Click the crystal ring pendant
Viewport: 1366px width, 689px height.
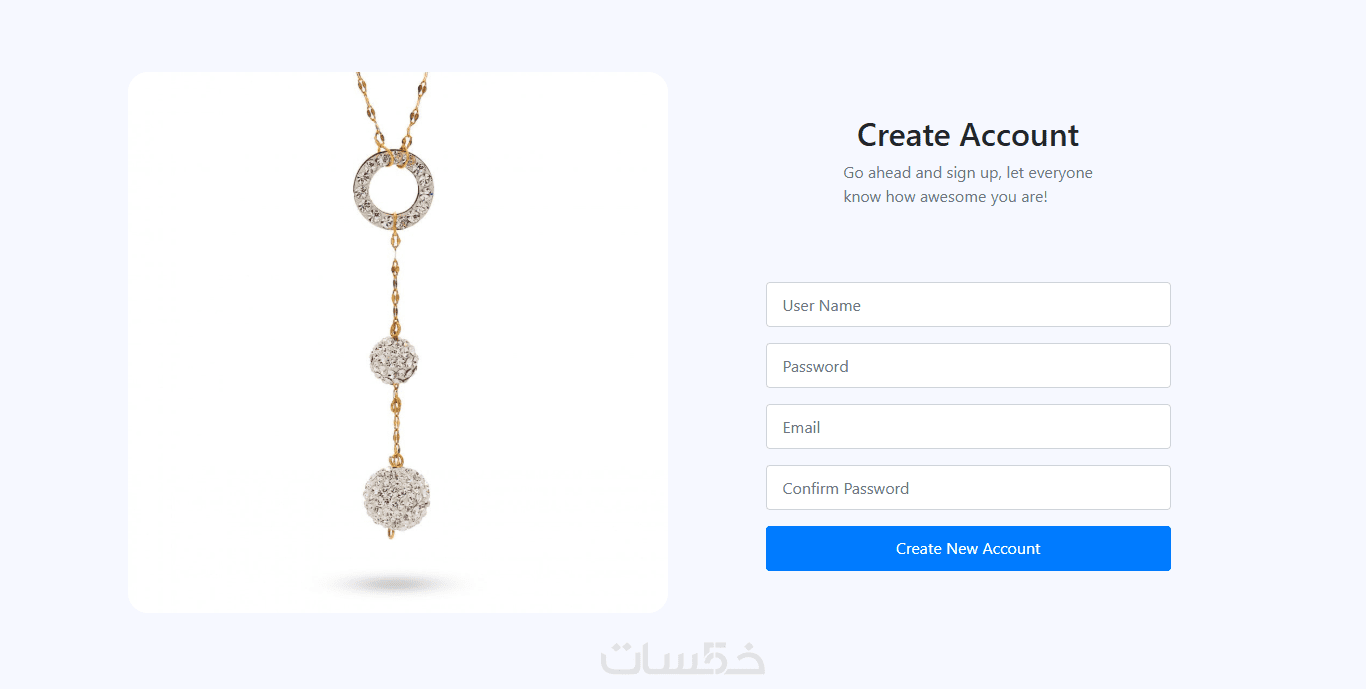(x=393, y=190)
